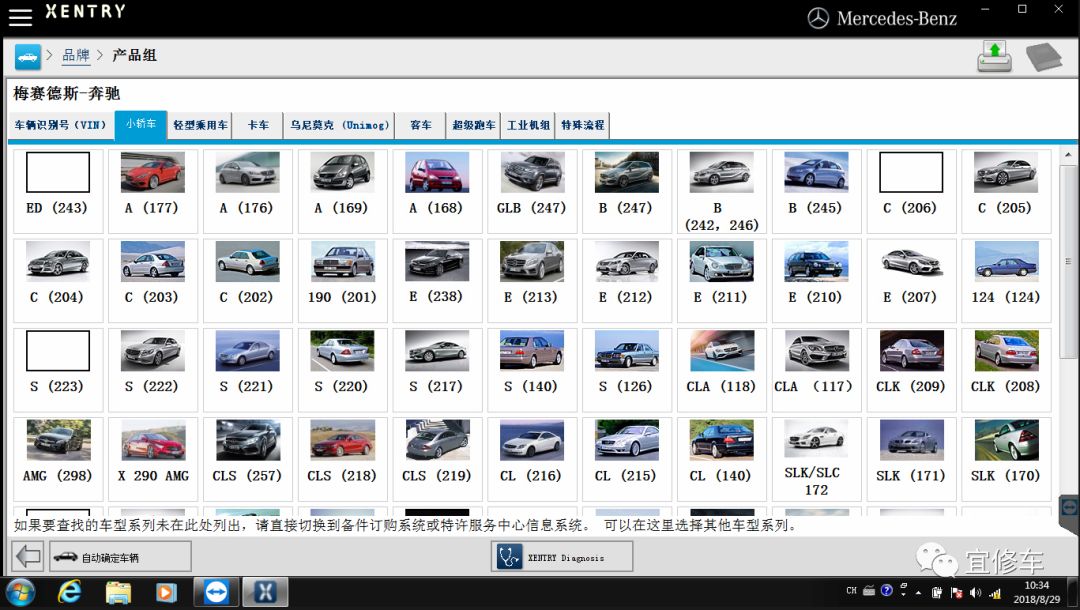Pick the A (169) model
The width and height of the screenshot is (1080, 610).
tap(342, 191)
